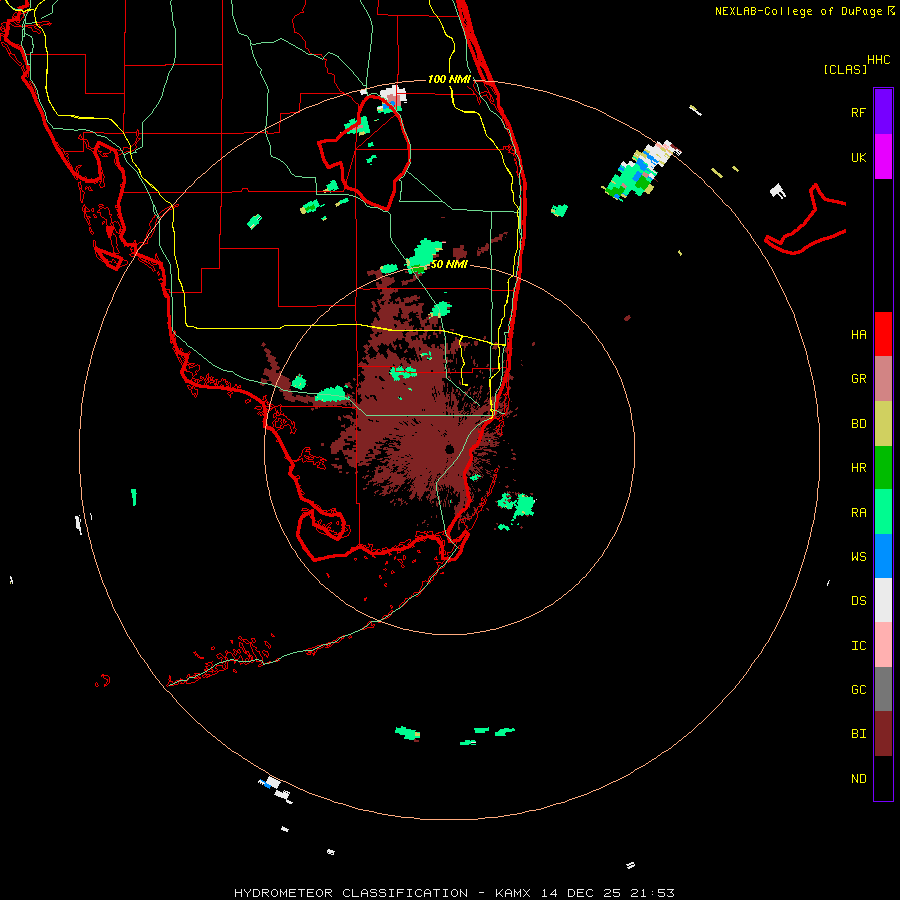
Task: Click the NEXLAB-College of DuPage credit text
Action: [x=798, y=11]
